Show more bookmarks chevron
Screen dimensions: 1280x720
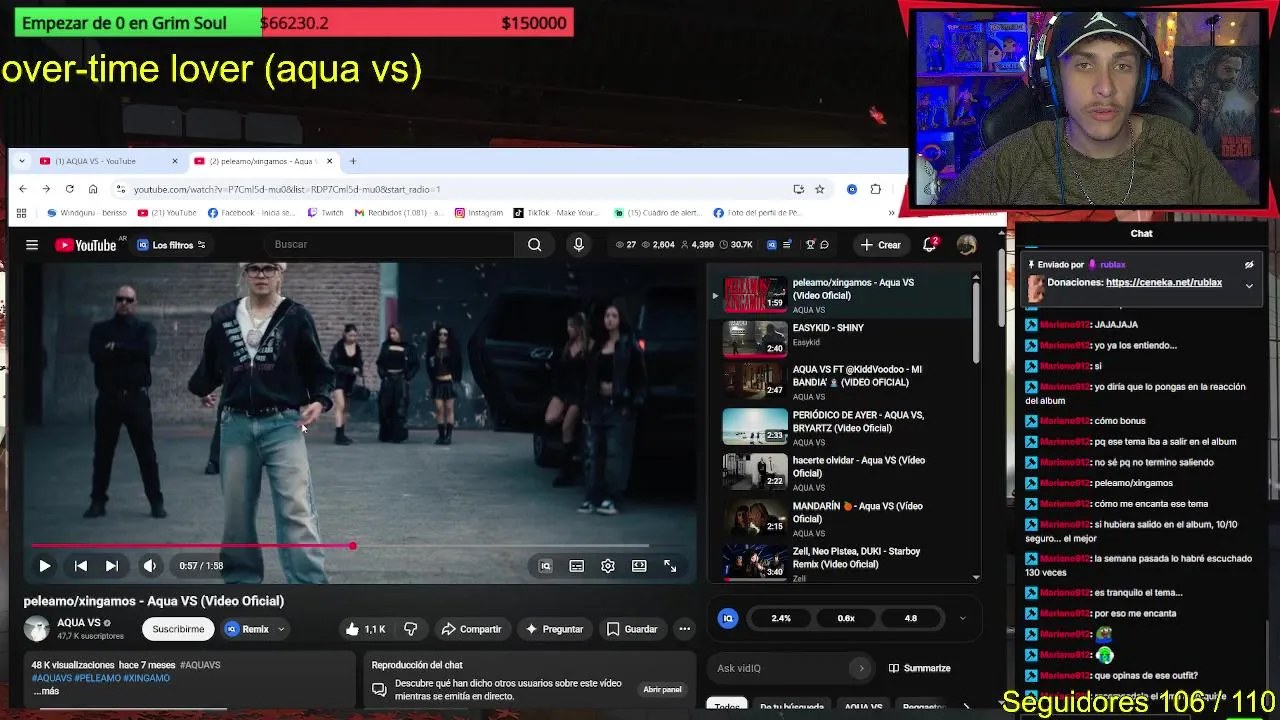point(891,213)
